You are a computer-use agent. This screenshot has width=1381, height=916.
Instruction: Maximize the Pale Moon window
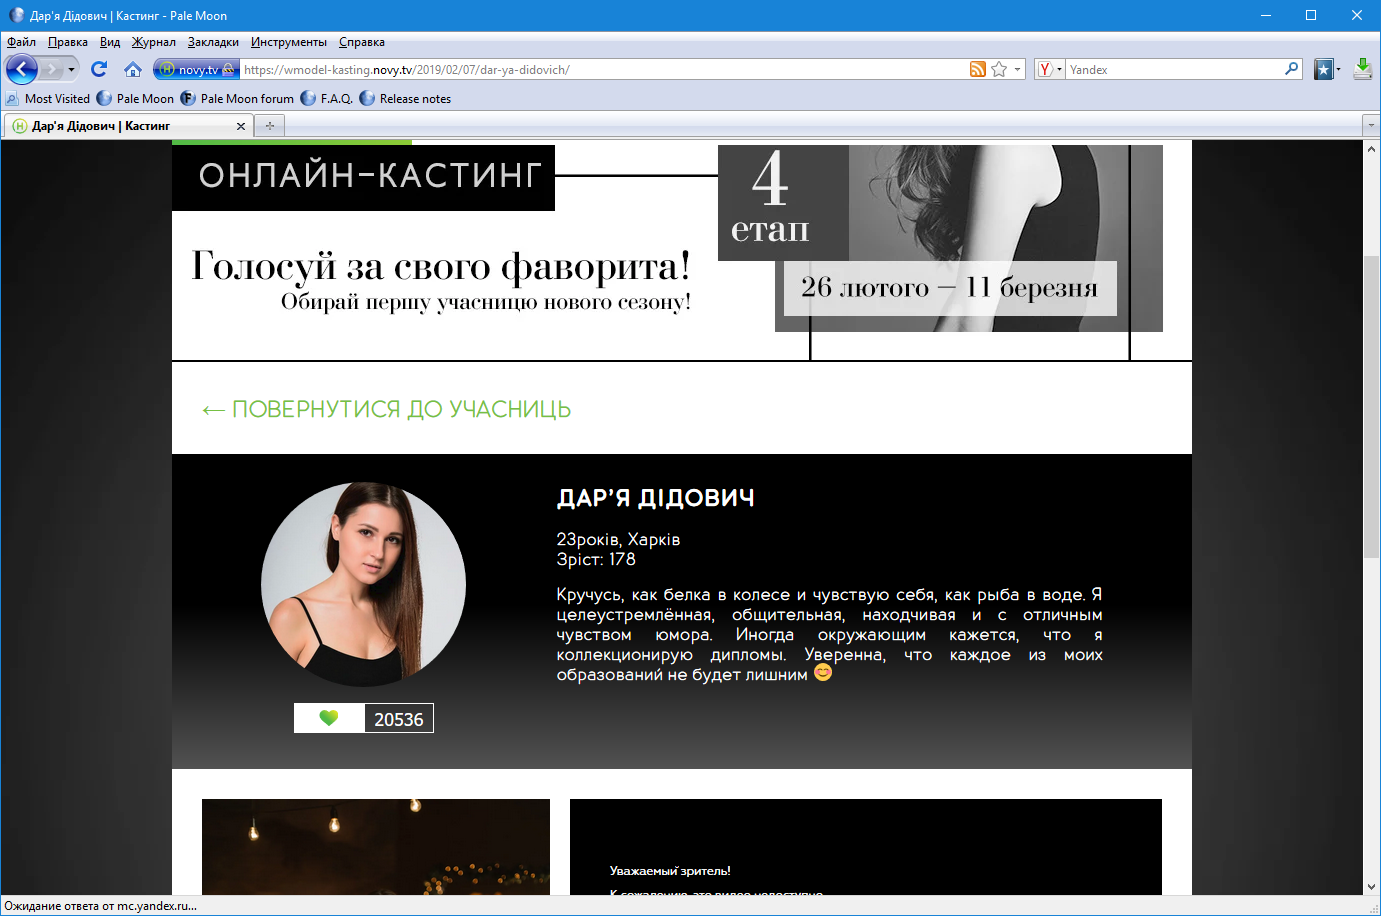point(1311,15)
